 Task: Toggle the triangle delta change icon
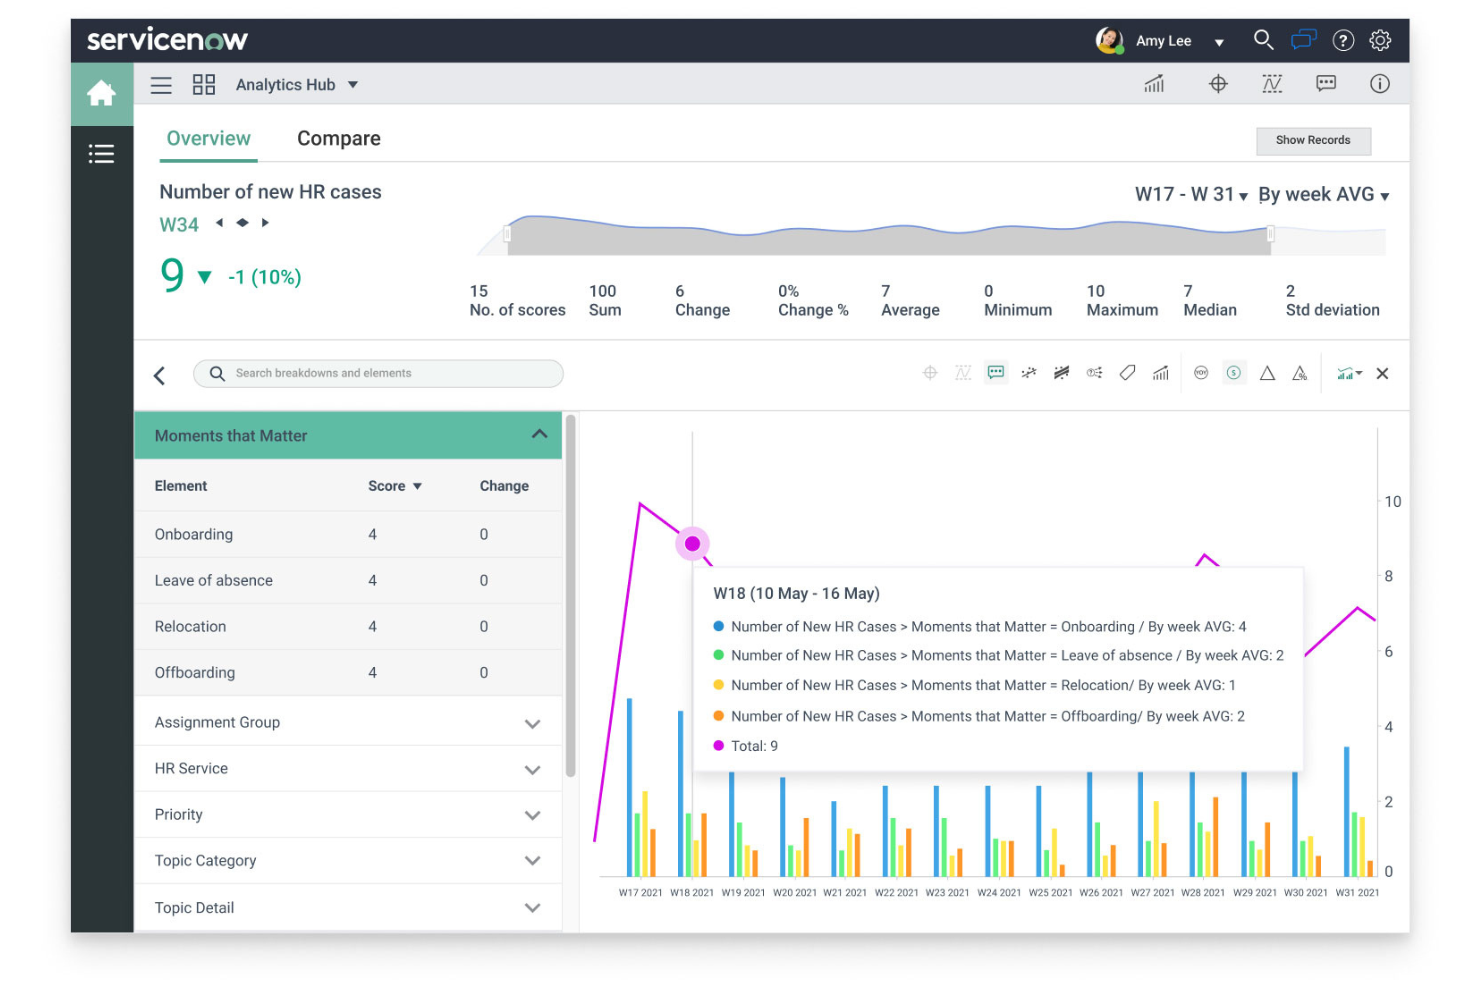(1267, 373)
